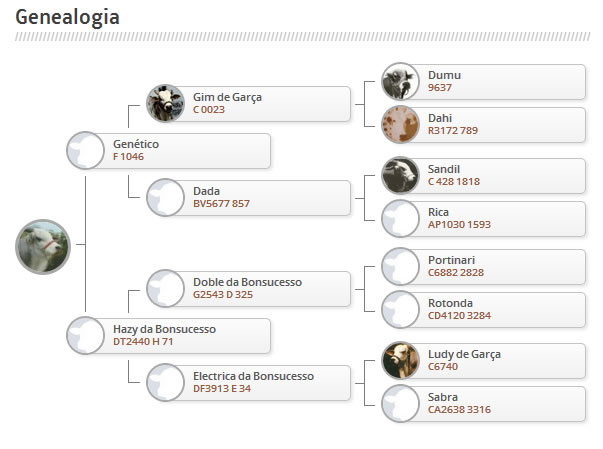Click Sabra registration code CA2638 3316
The image size is (603, 449).
459,410
